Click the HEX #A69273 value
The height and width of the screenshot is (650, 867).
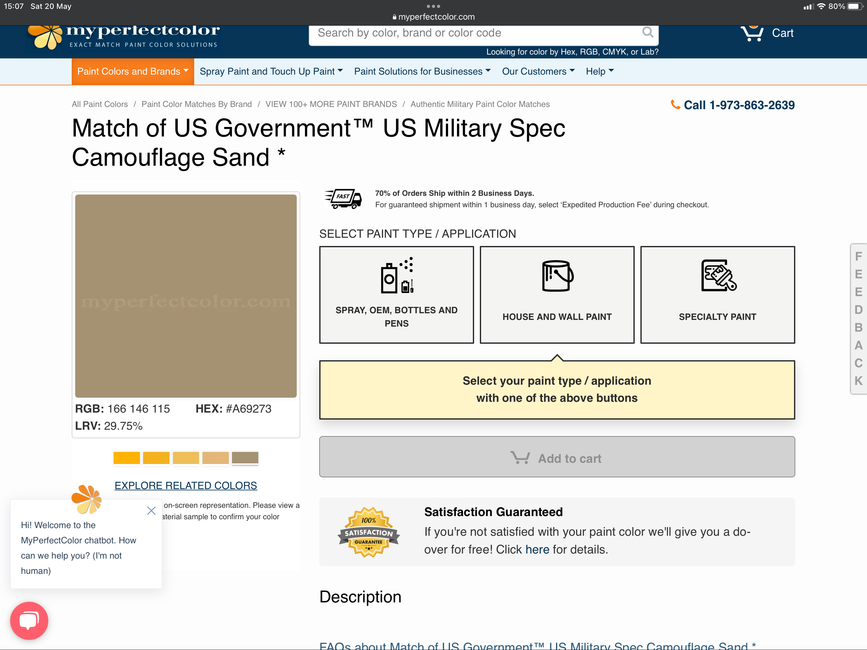(233, 408)
